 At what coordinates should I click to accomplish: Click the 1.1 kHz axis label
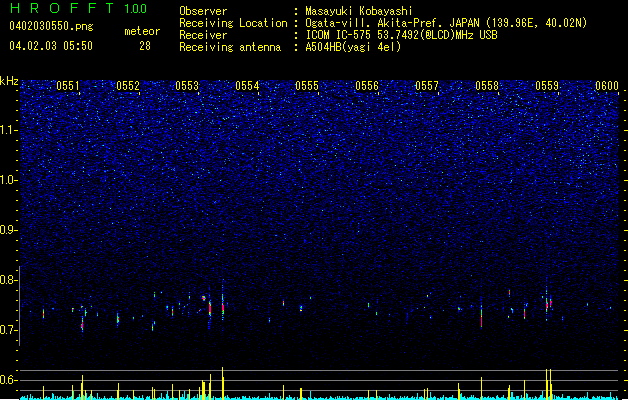pyautogui.click(x=8, y=130)
